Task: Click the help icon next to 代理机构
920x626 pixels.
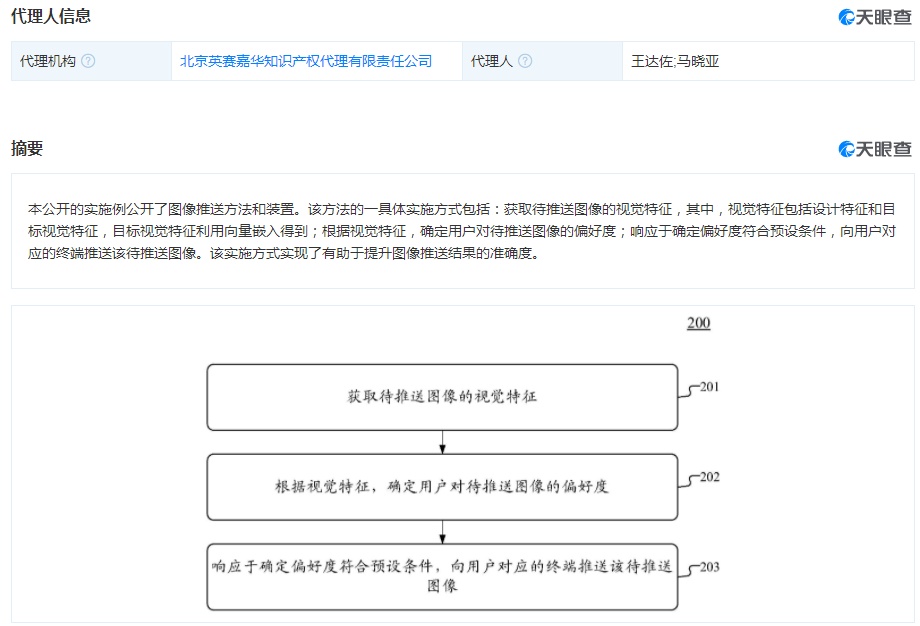Action: coord(88,61)
